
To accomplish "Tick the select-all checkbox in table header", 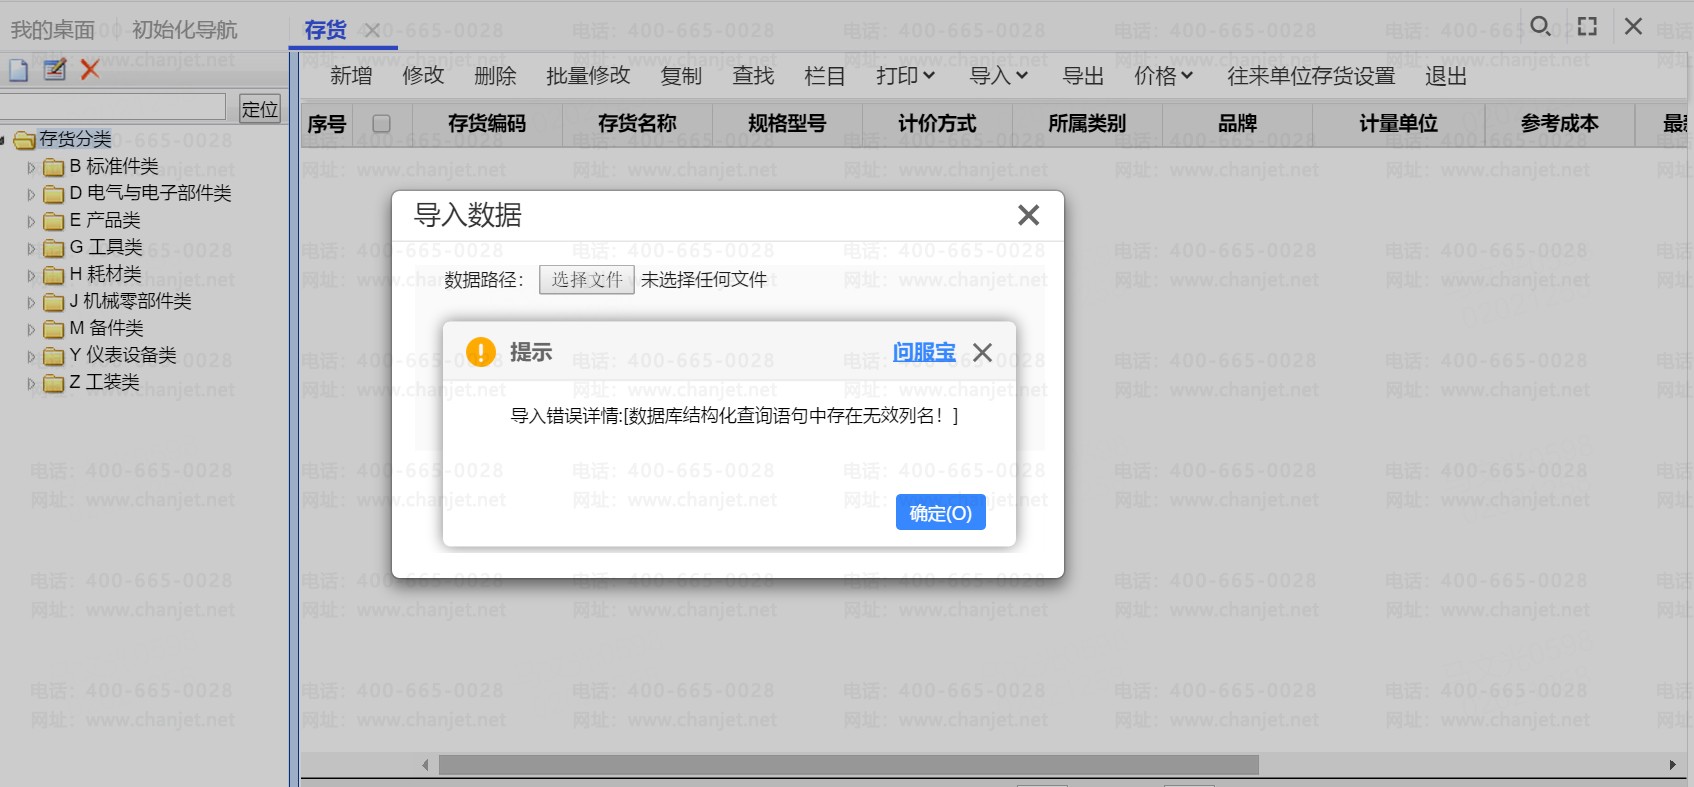I will click(x=381, y=123).
